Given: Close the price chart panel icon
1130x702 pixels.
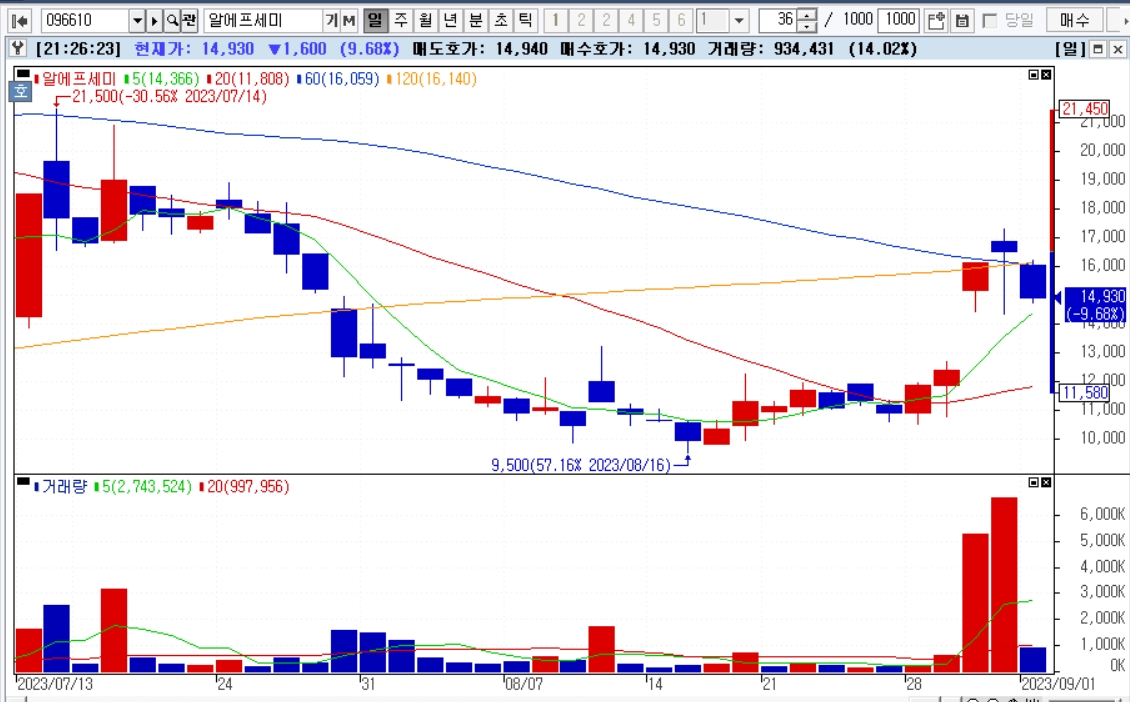Looking at the screenshot, I should click(x=1046, y=75).
